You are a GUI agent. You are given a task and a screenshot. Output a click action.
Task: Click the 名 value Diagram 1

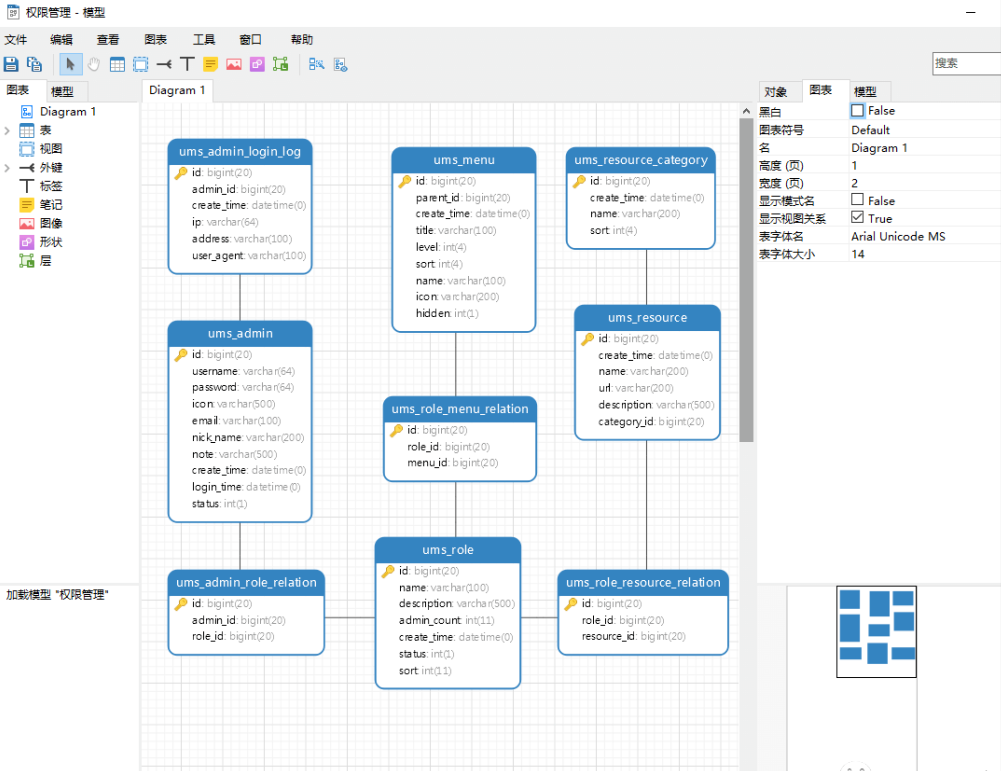(878, 147)
